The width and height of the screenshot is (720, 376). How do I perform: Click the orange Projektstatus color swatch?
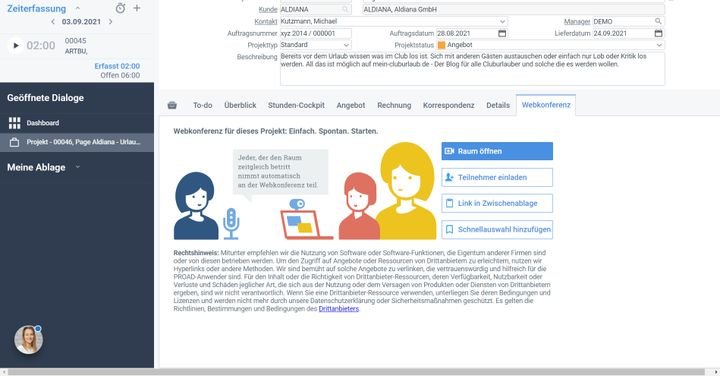point(441,45)
